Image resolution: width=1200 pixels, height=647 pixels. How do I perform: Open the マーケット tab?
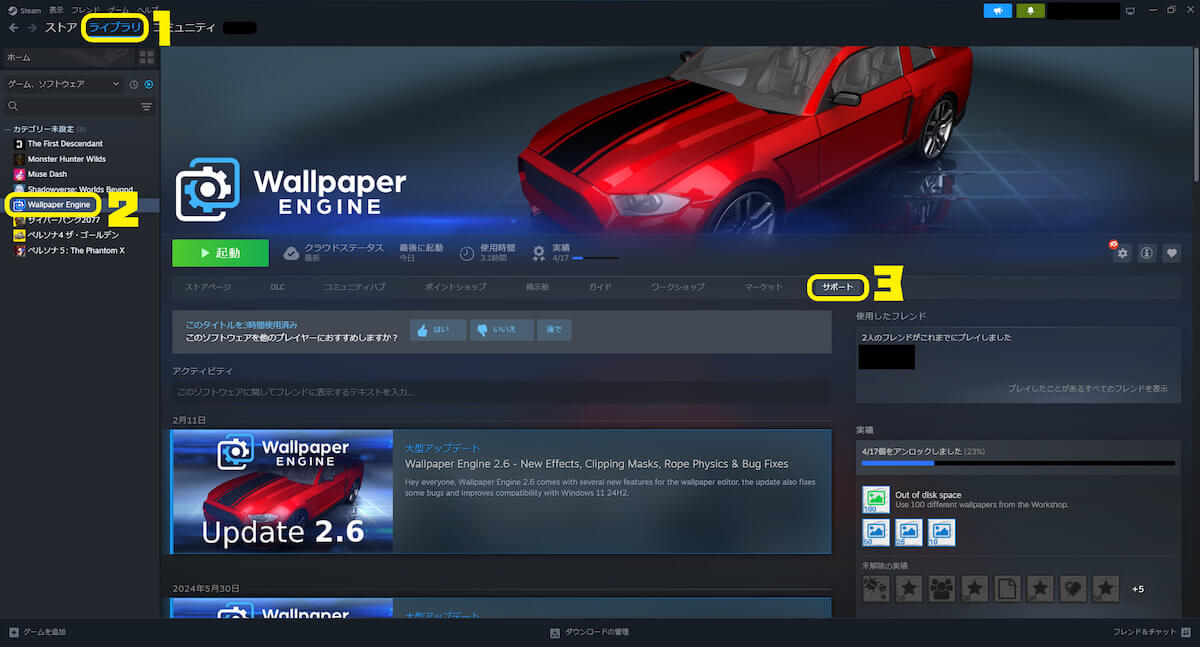point(764,287)
